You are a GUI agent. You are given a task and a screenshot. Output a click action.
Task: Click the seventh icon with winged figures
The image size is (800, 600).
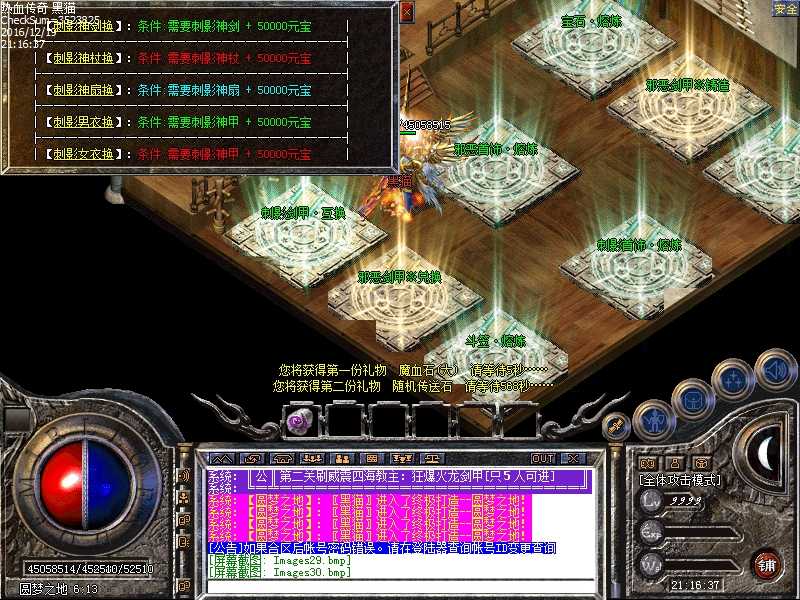(x=402, y=459)
